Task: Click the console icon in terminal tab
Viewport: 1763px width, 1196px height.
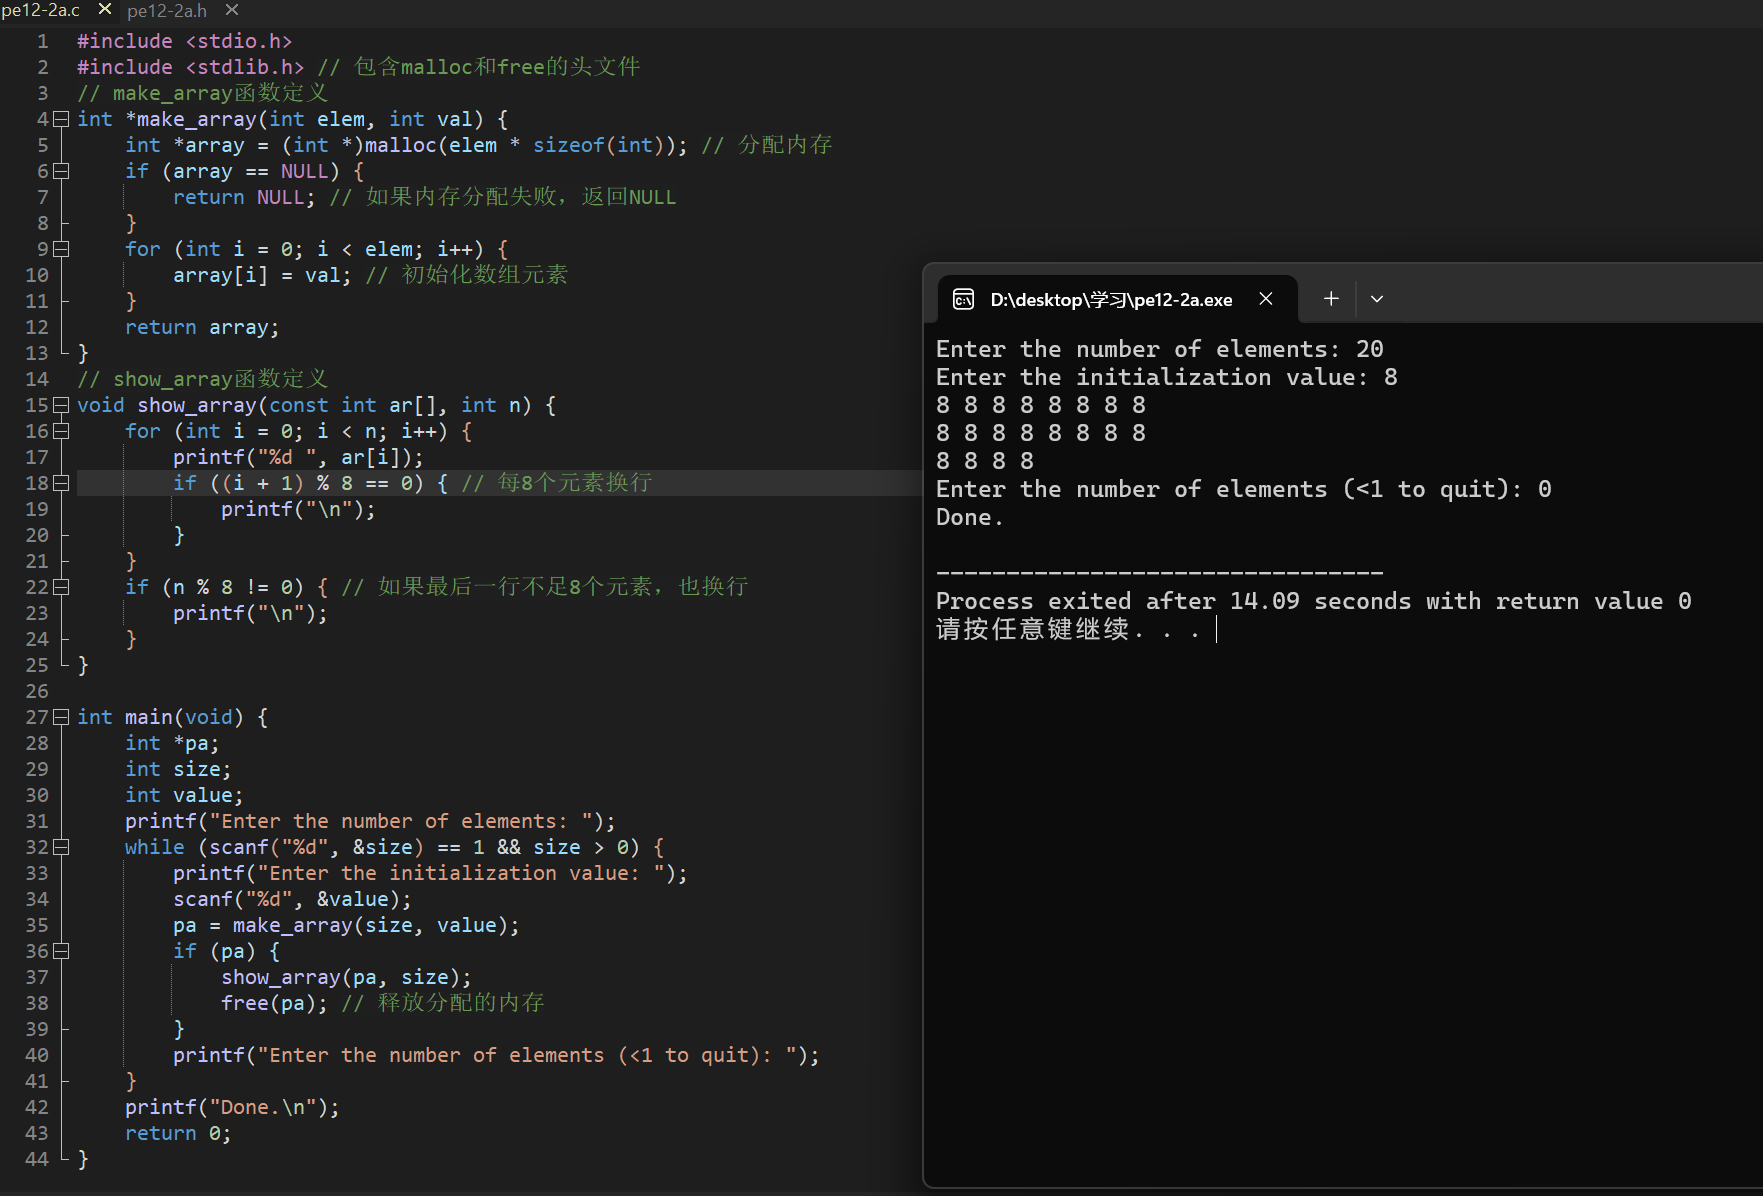Action: tap(963, 300)
